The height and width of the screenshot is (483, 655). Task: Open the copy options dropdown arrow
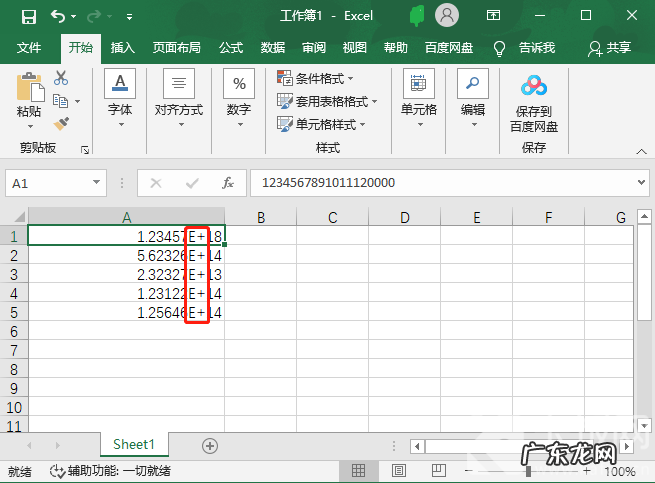78,101
